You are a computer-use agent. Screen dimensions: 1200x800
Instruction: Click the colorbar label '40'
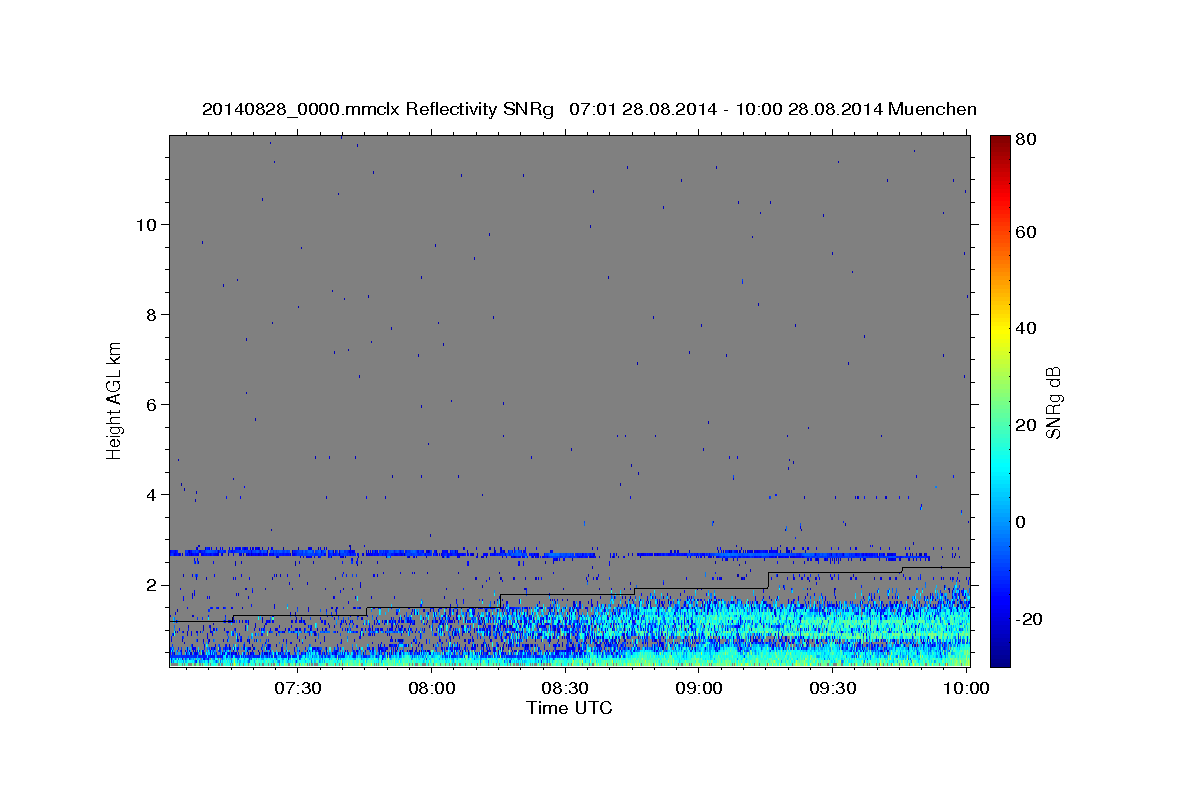pyautogui.click(x=1027, y=328)
